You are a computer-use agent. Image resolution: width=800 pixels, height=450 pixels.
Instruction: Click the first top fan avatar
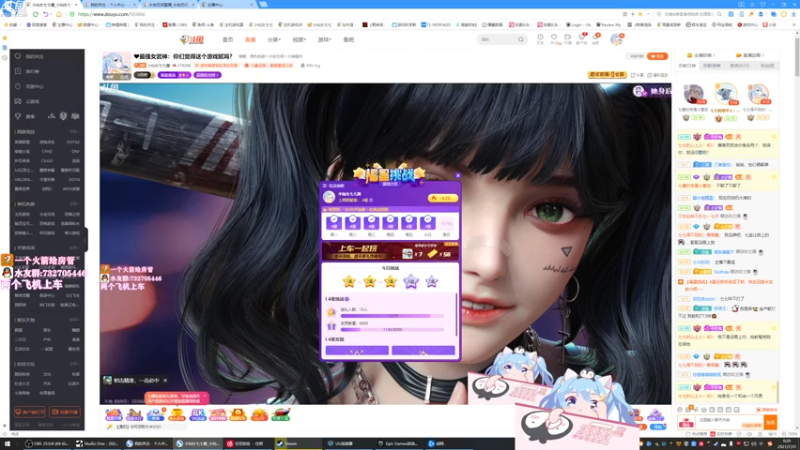click(x=693, y=94)
